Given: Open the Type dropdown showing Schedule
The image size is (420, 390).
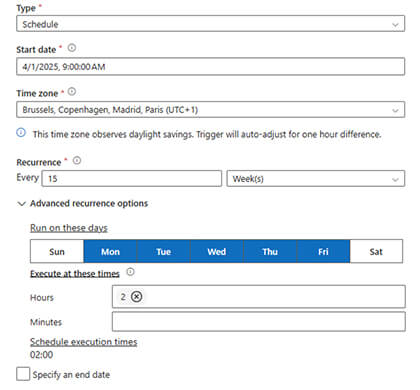Looking at the screenshot, I should click(x=210, y=24).
